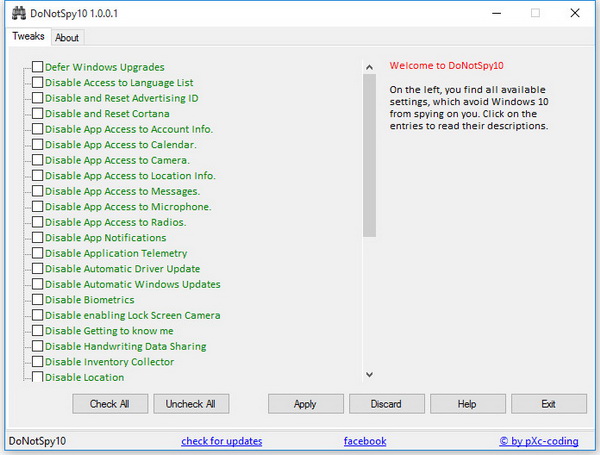
Task: Enable Defer Windows Upgrades checkbox
Action: coord(38,67)
